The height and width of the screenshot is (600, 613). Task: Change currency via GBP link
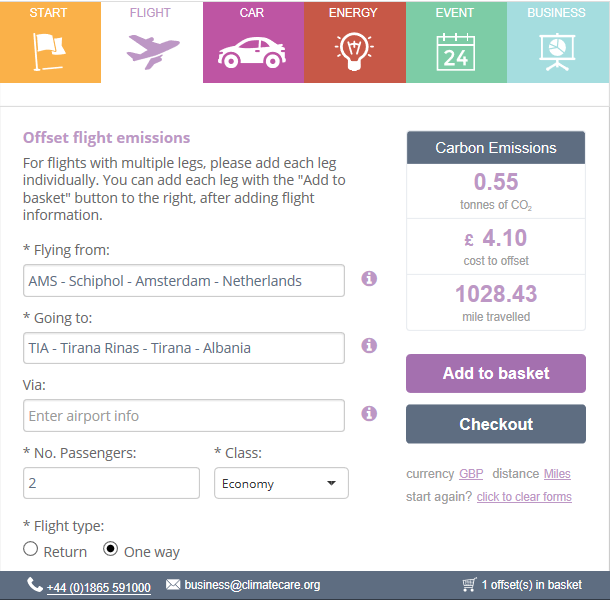[471, 474]
